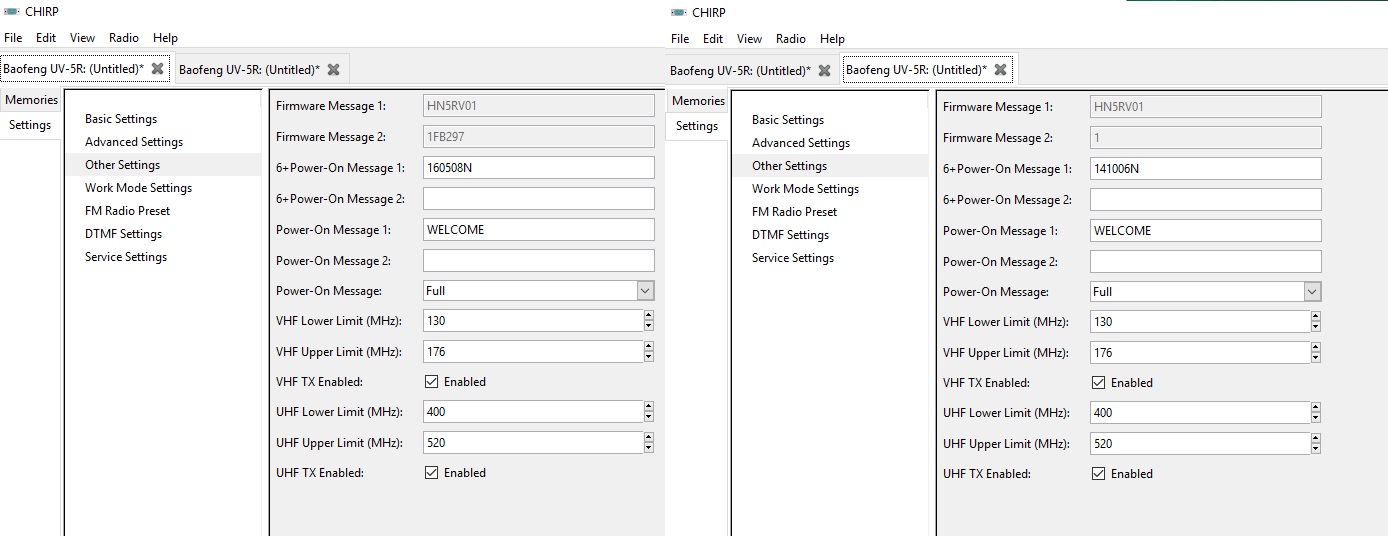This screenshot has height=536, width=1388.
Task: Click the empty Power-On Message 2 field in right window
Action: pos(1206,262)
